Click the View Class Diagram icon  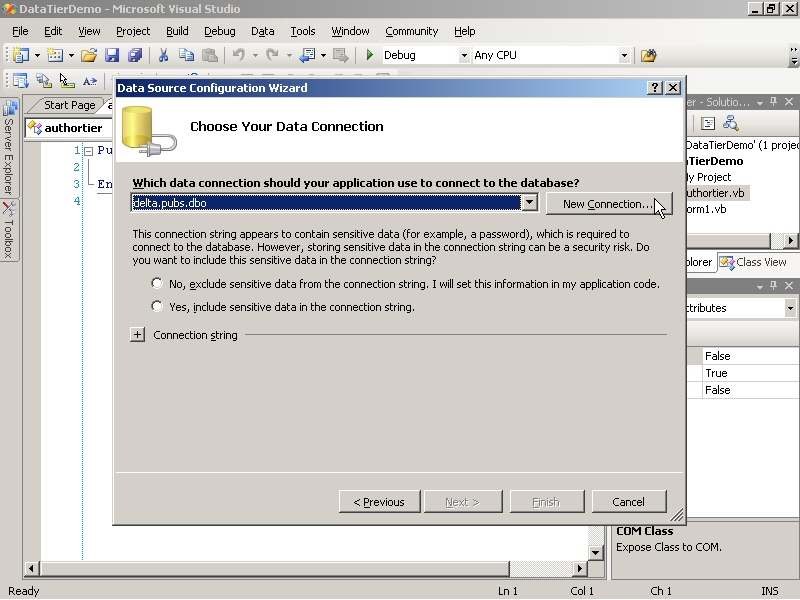(731, 123)
